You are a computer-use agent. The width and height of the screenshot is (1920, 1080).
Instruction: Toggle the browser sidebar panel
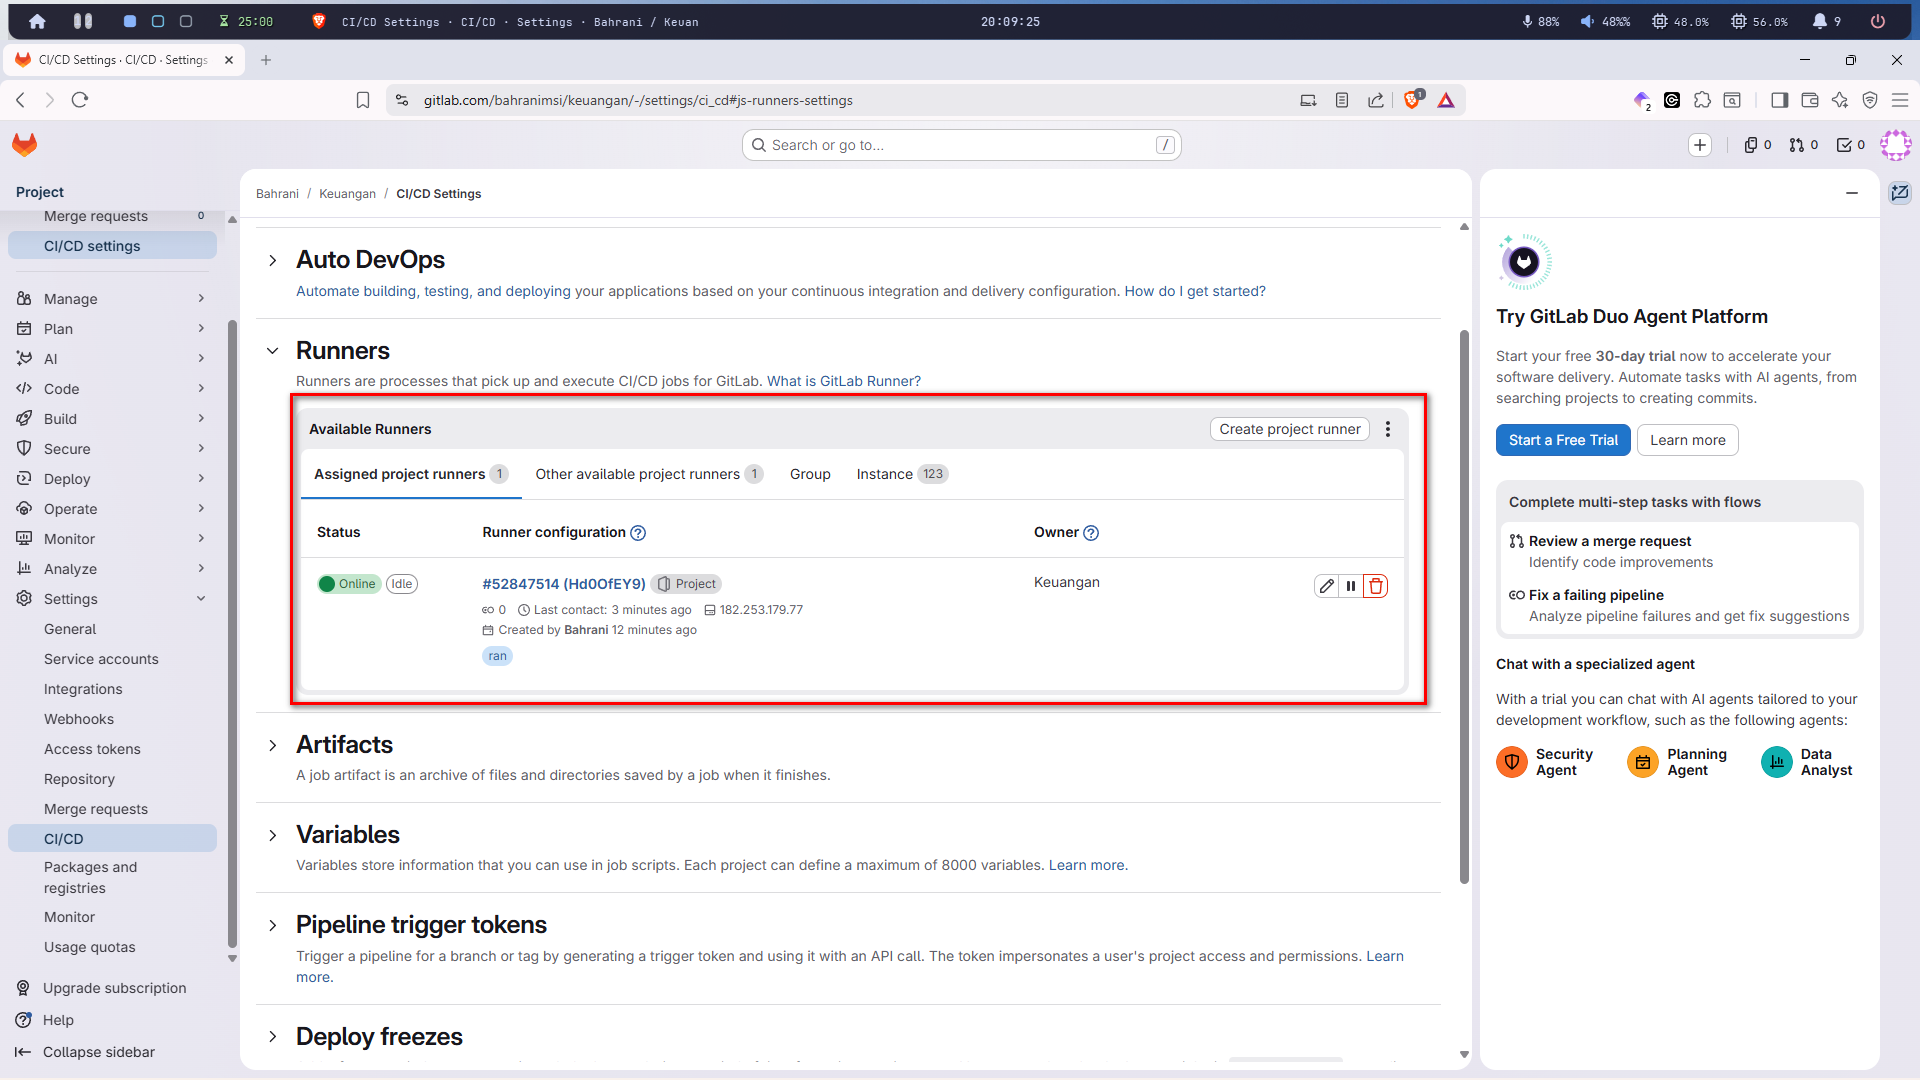[1779, 100]
